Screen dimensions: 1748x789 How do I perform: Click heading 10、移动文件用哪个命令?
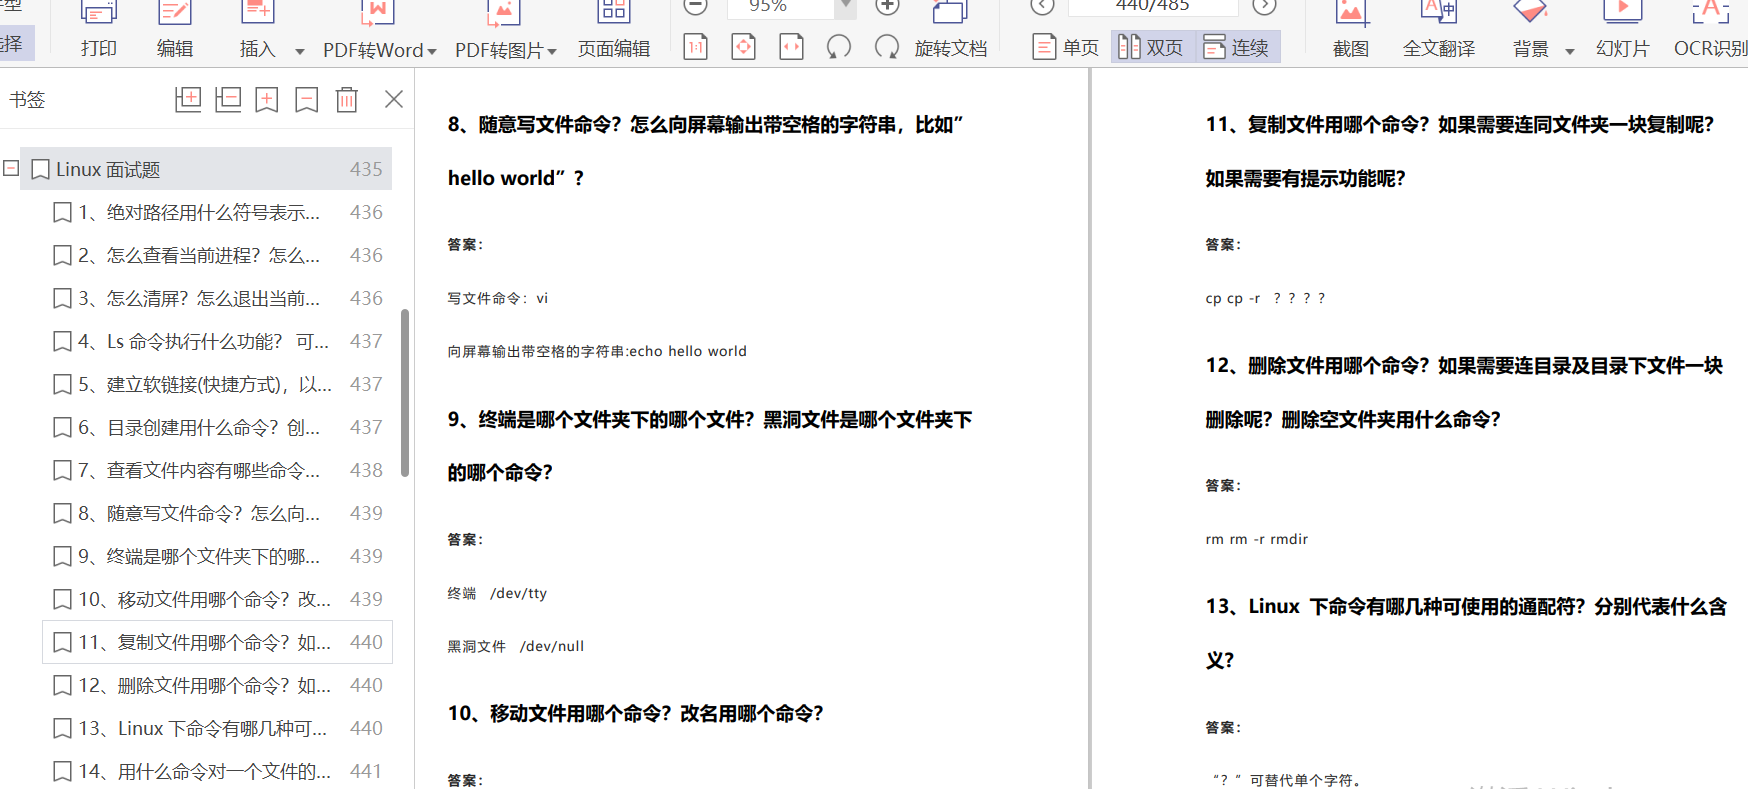pyautogui.click(x=636, y=713)
